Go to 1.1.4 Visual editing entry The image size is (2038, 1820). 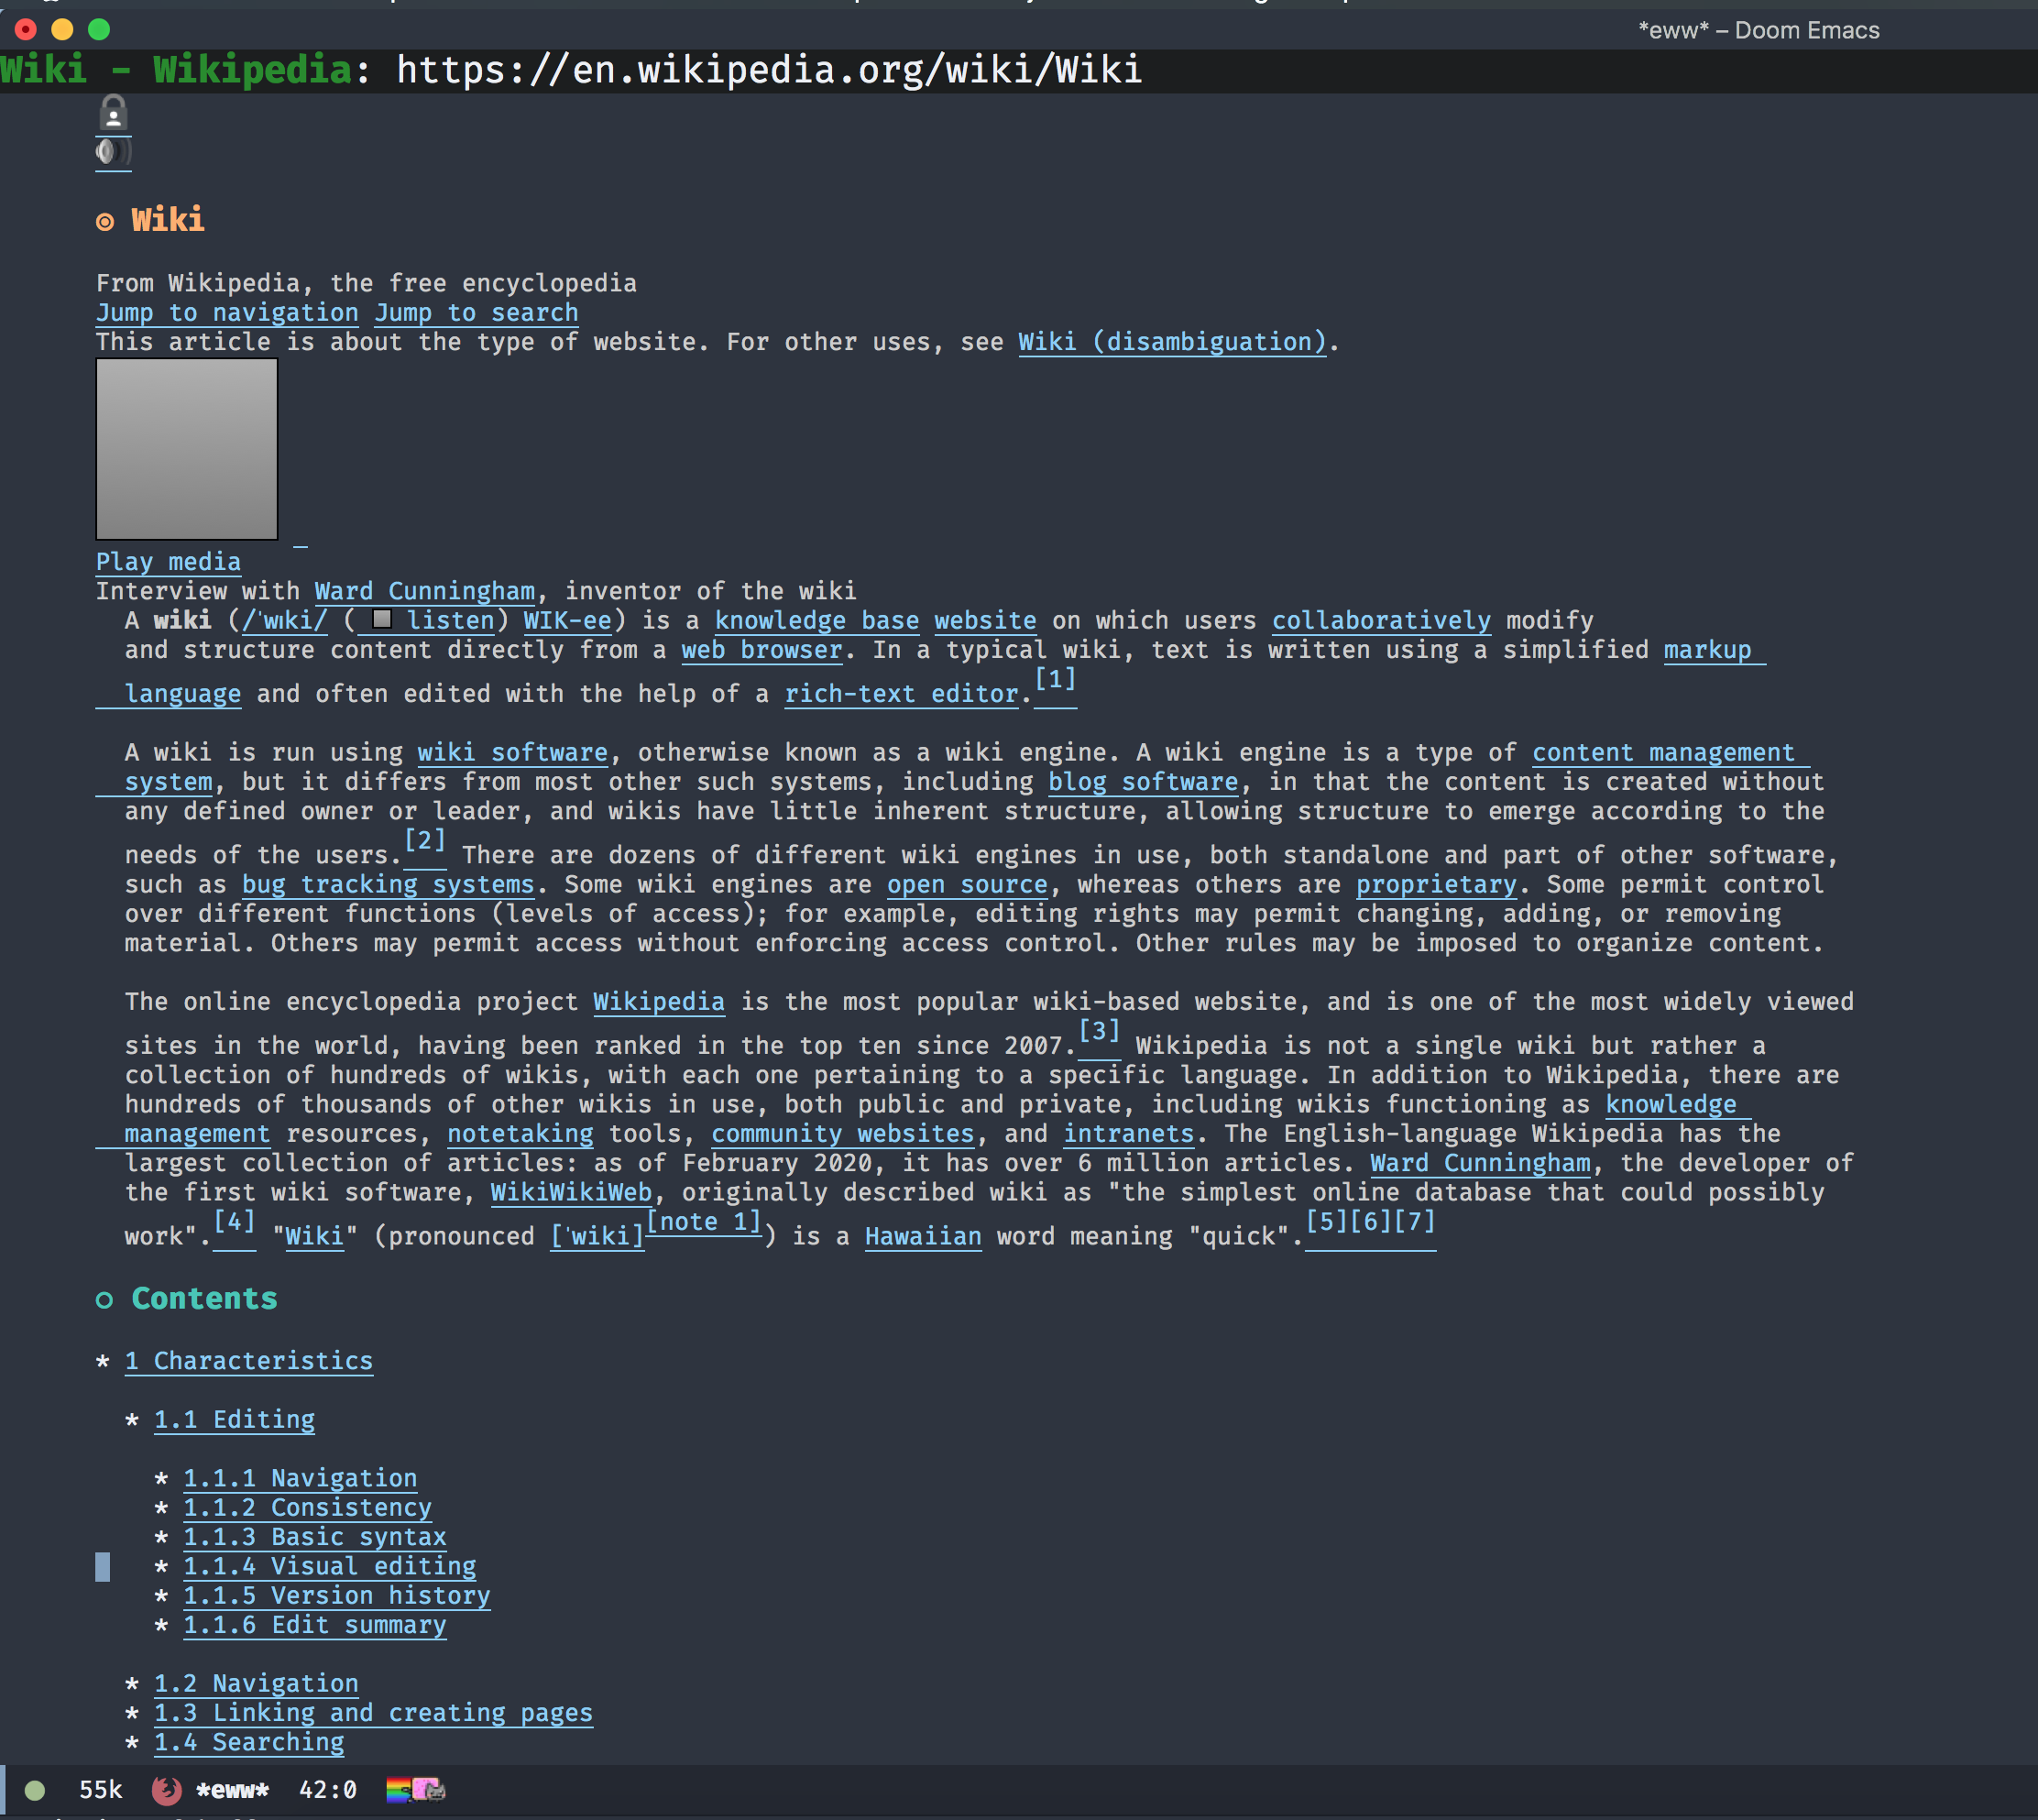329,1567
